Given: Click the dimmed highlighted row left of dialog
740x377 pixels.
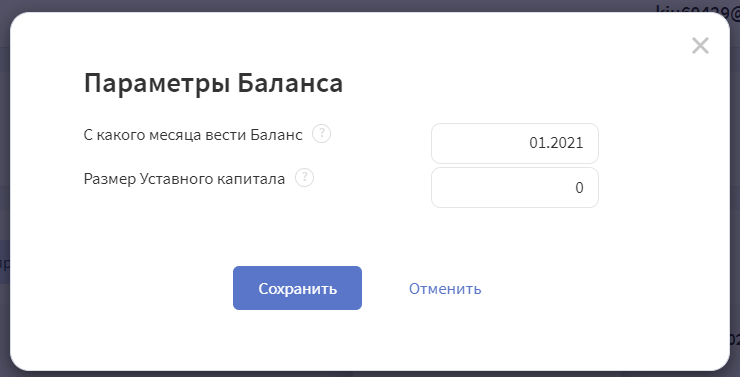Looking at the screenshot, I should [5, 262].
